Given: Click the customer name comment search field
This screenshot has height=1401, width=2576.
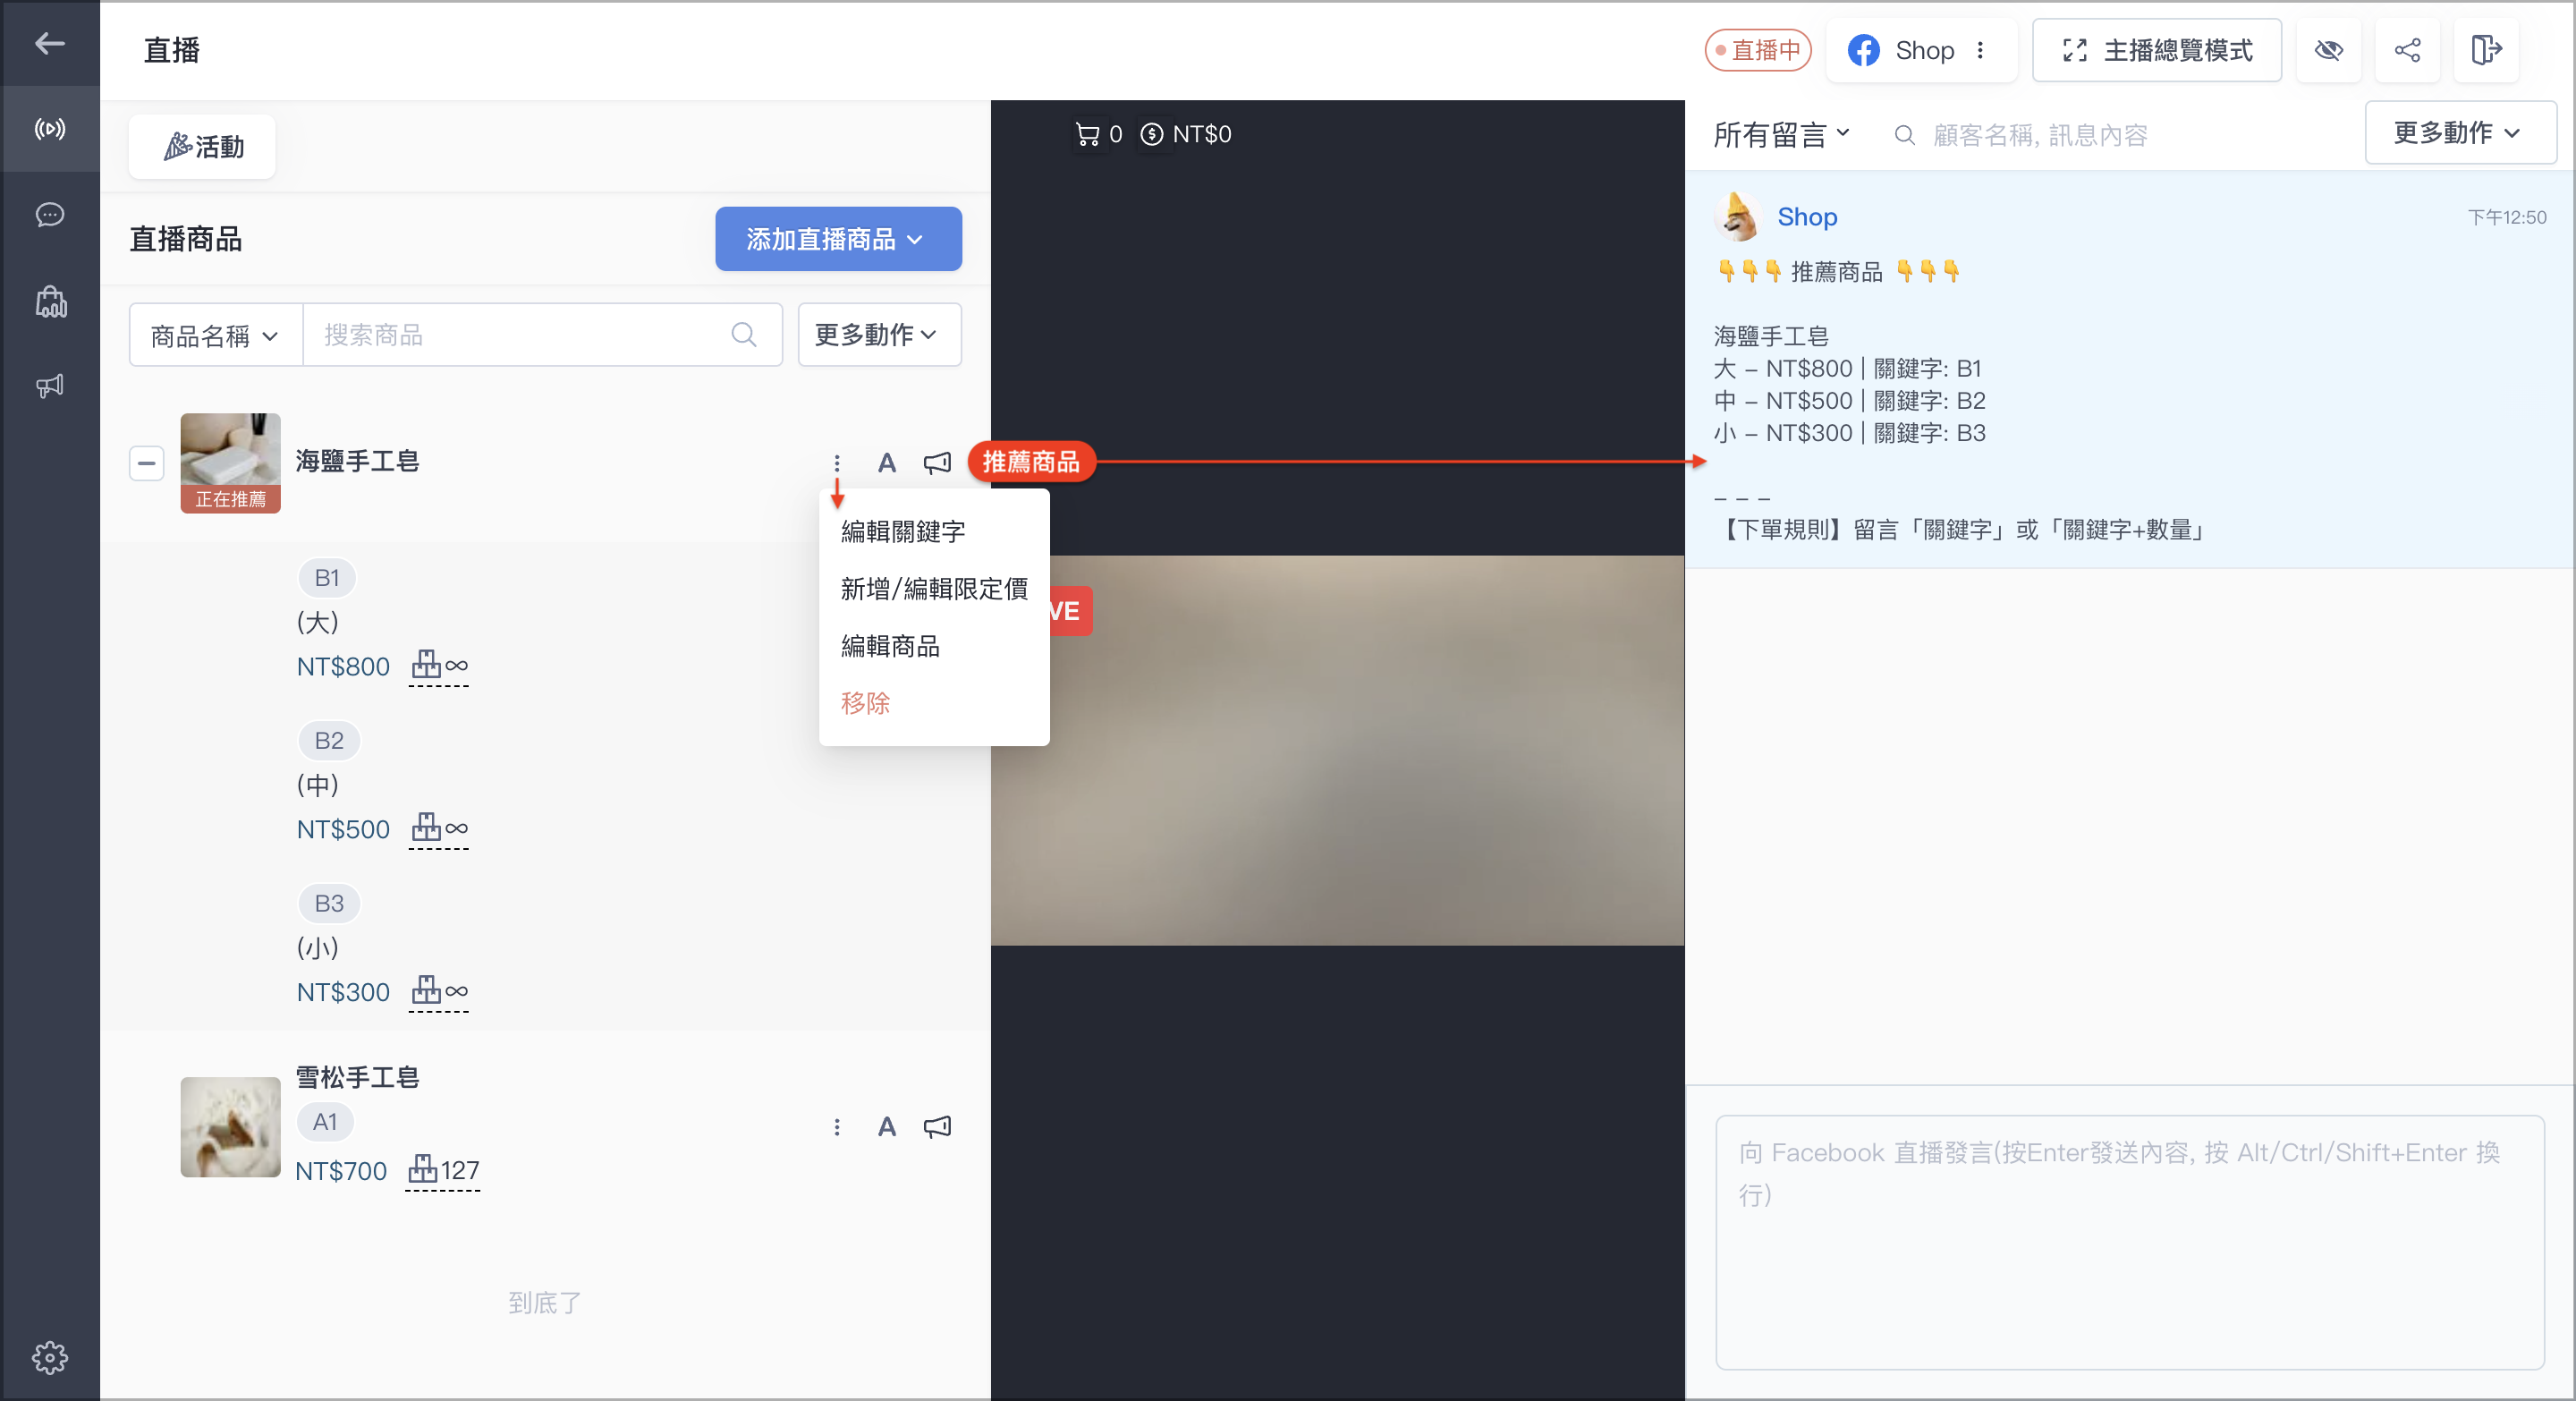Looking at the screenshot, I should point(2040,134).
